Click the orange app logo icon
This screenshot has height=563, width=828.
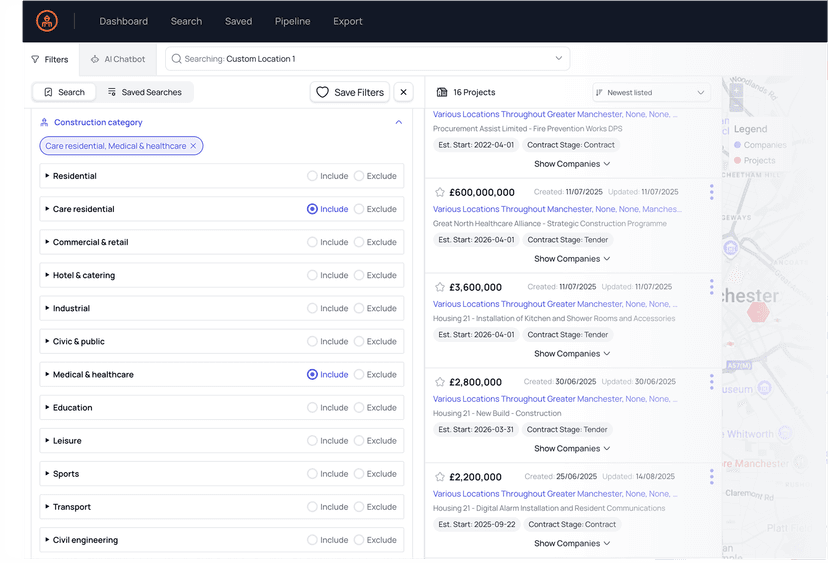(47, 21)
